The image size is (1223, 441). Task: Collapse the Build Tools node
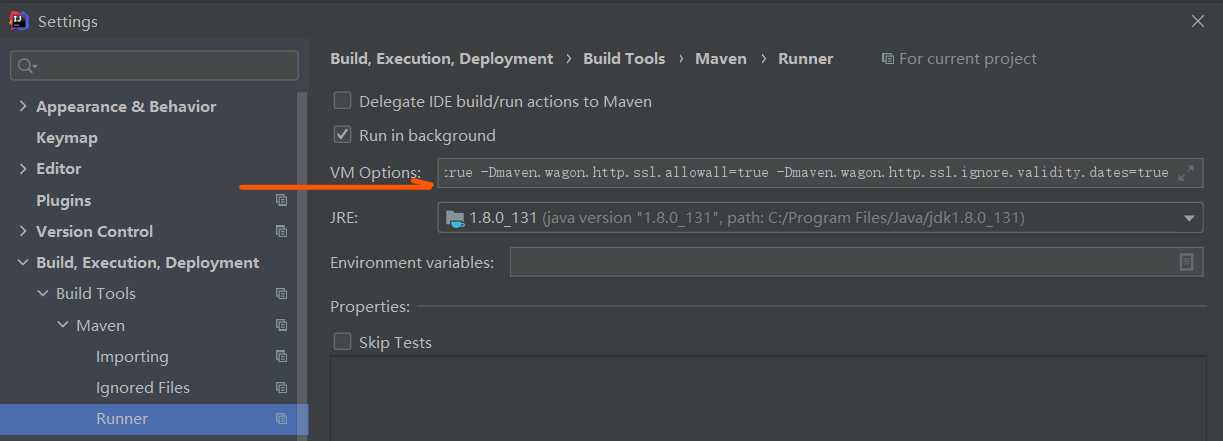pos(43,293)
